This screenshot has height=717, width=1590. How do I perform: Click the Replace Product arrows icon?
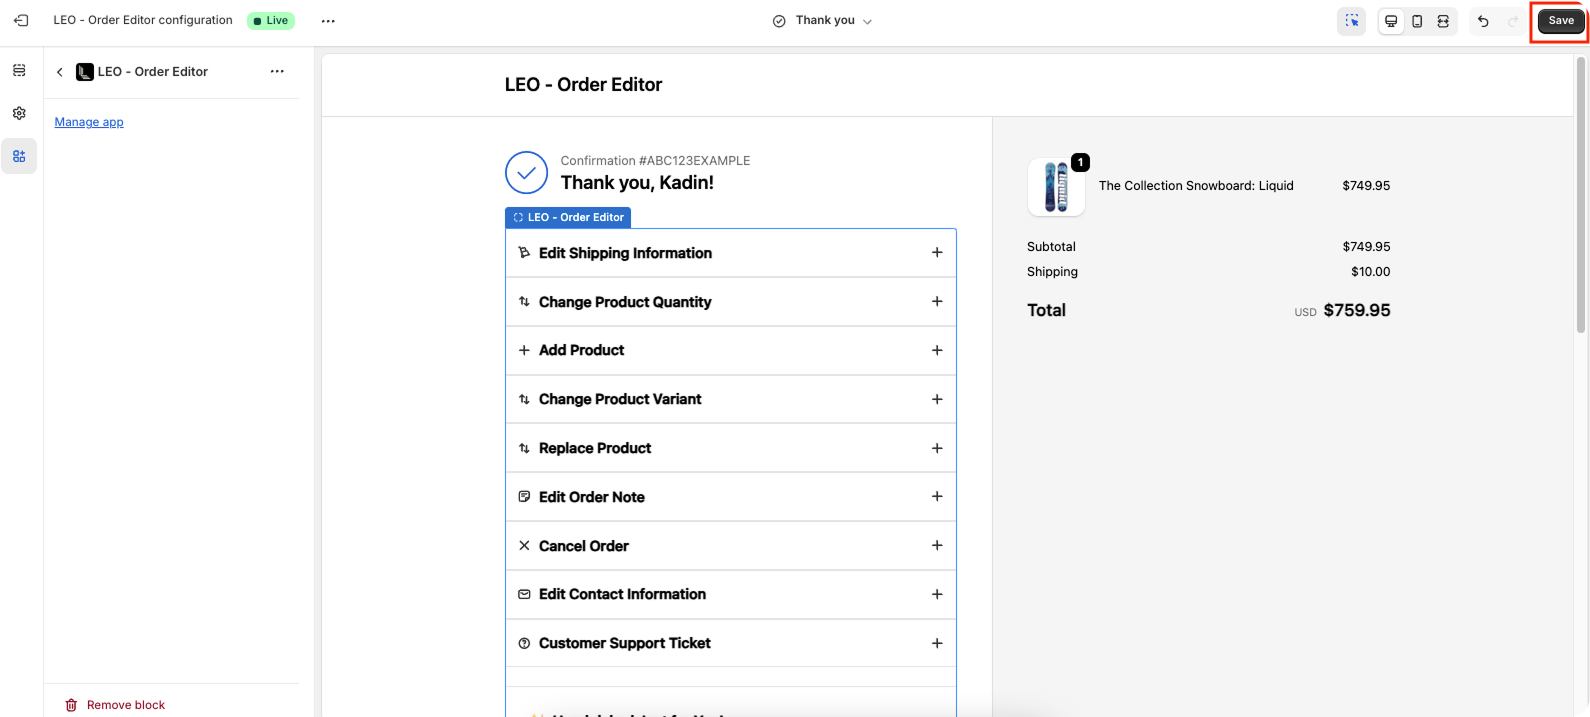coord(524,448)
